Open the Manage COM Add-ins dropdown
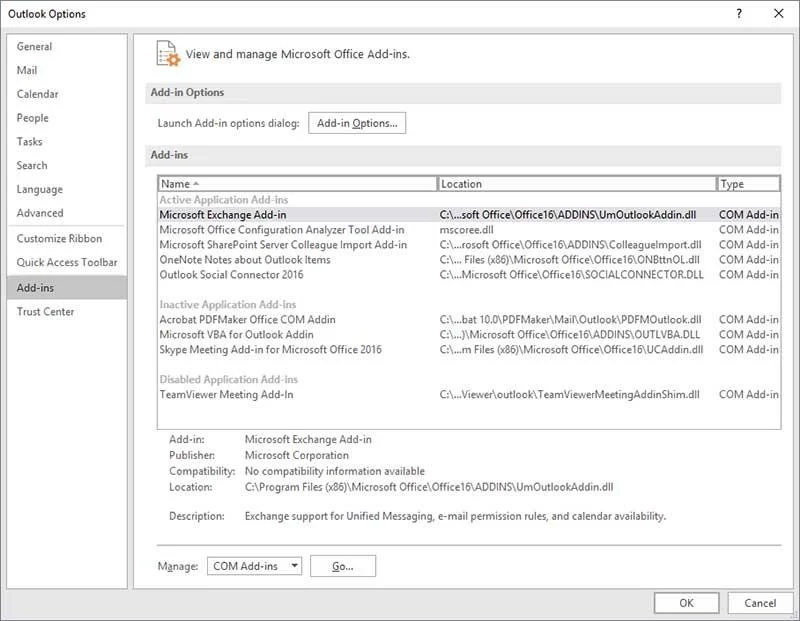Screen dimensions: 800x621 click(x=254, y=566)
